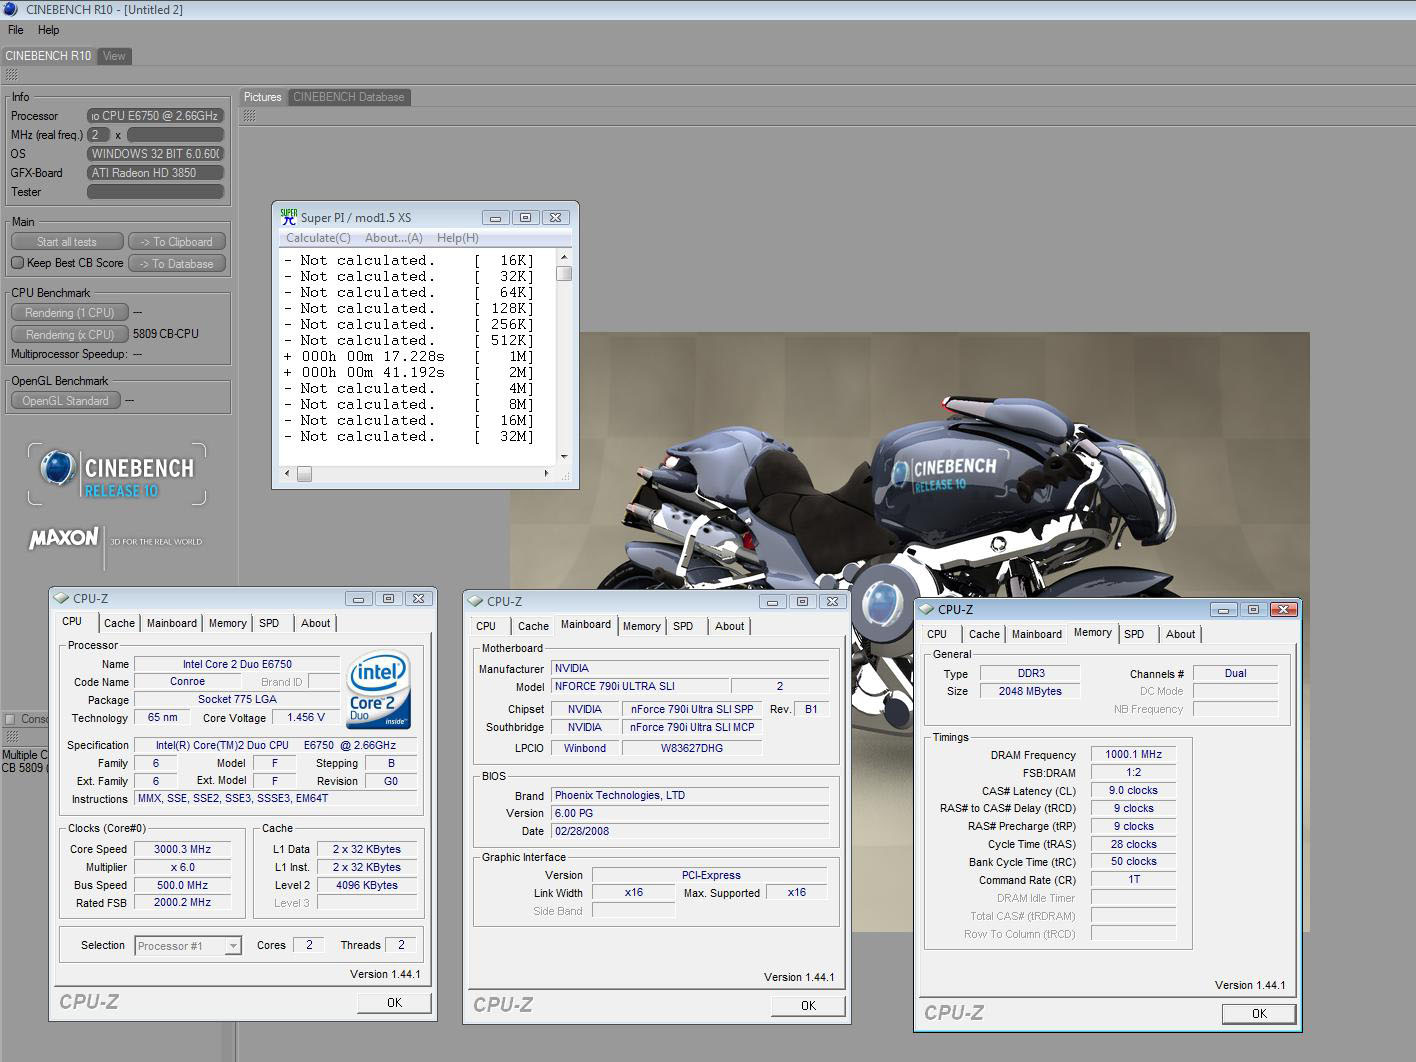Click the To Clipboard button

(x=176, y=242)
